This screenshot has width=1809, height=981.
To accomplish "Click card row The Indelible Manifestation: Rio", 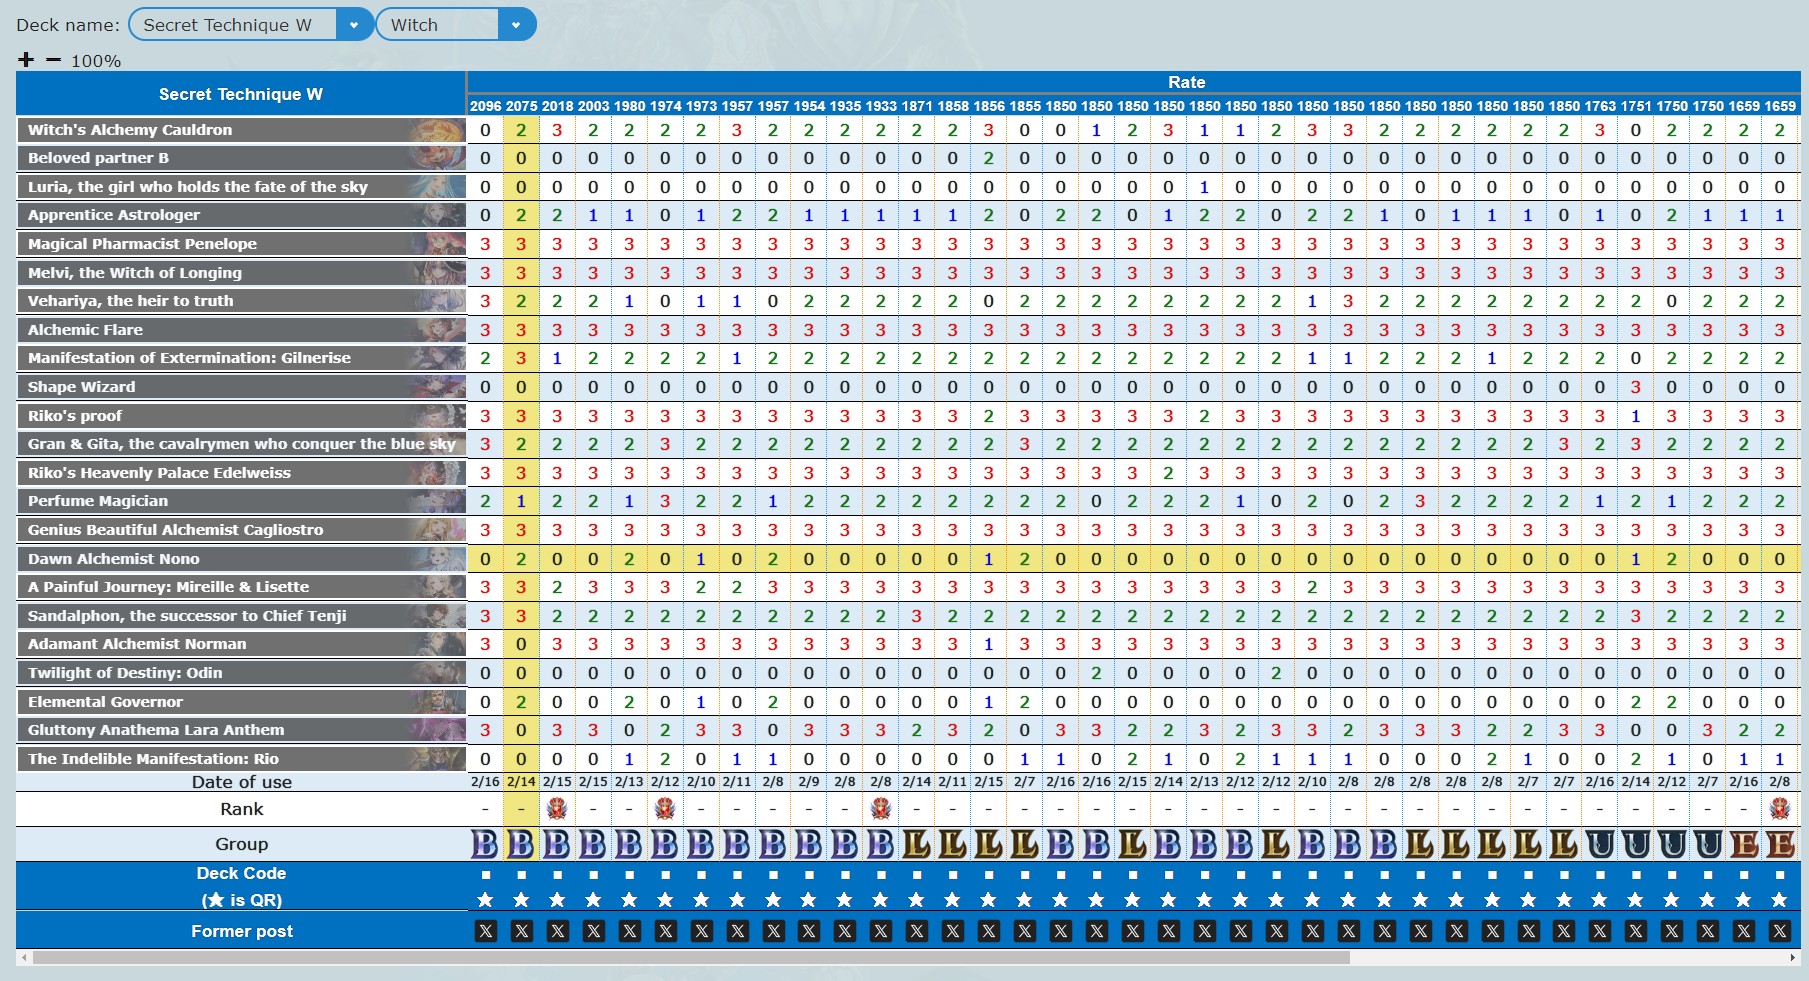I will (x=241, y=759).
